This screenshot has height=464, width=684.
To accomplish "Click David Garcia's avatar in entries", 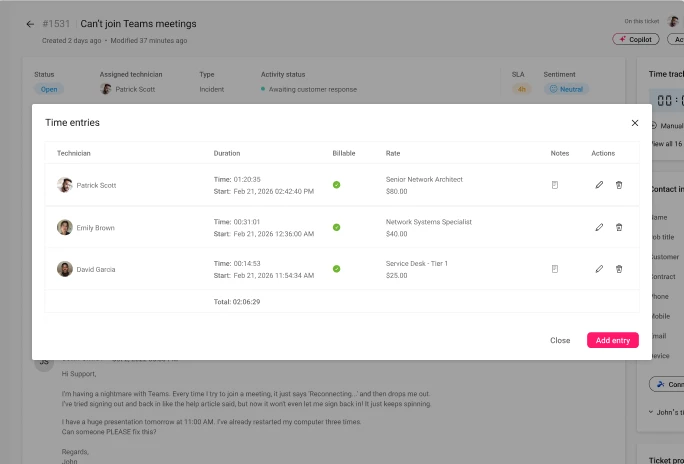I will [x=65, y=269].
